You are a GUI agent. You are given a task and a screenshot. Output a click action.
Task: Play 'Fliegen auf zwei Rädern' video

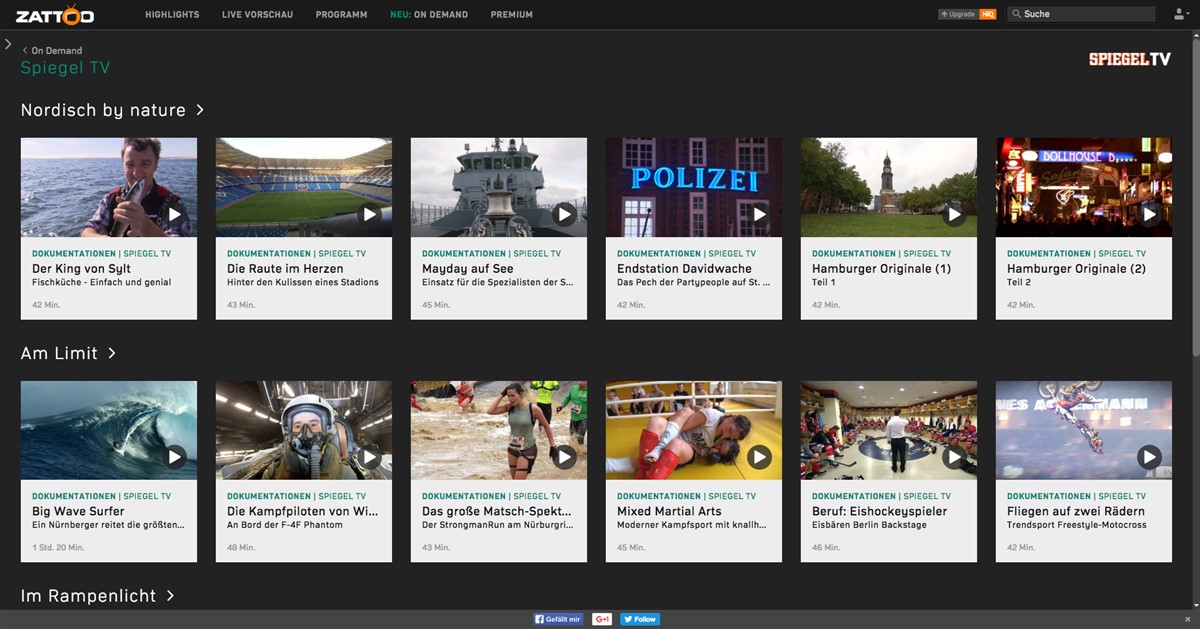(x=1150, y=457)
